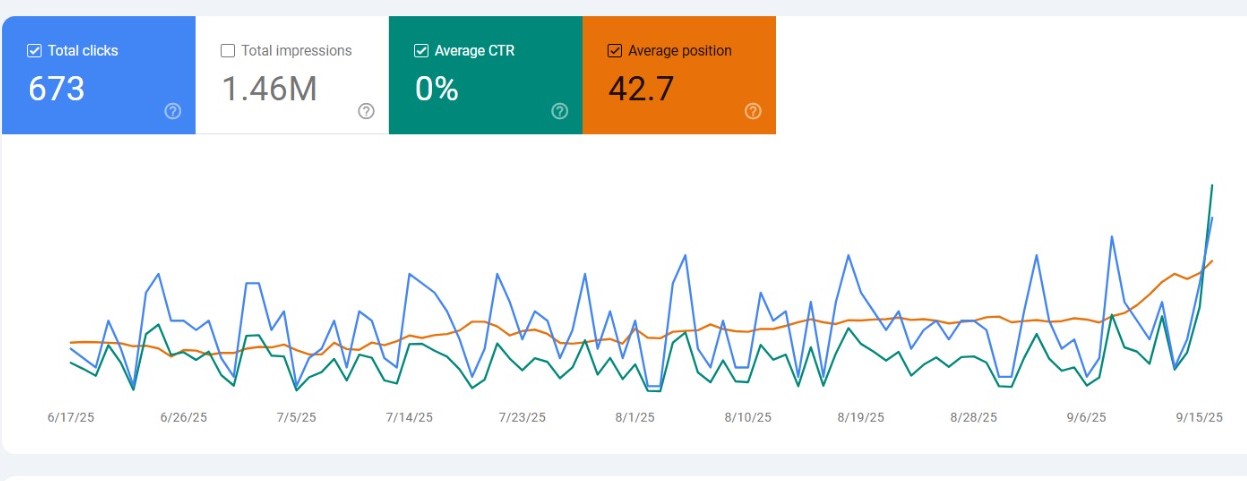Open help icon on Total impressions card
The height and width of the screenshot is (481, 1247).
pyautogui.click(x=366, y=111)
